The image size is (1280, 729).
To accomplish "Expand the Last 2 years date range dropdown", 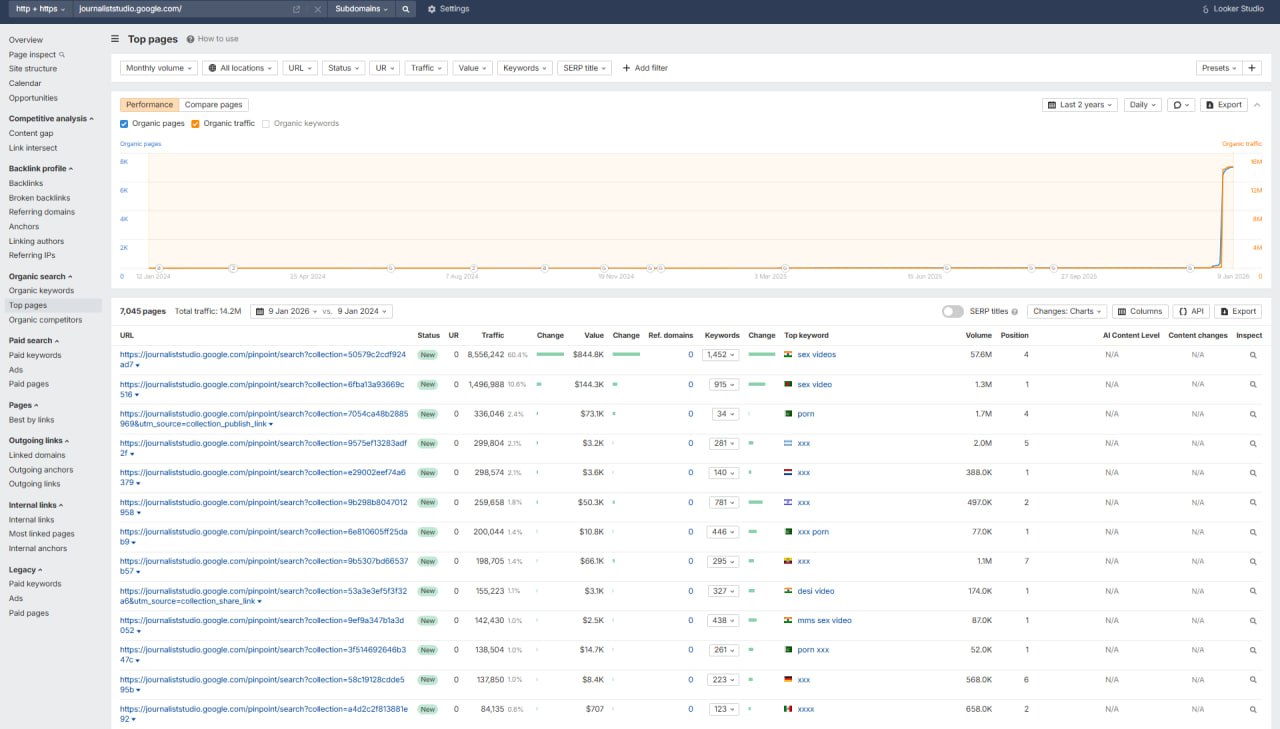I will point(1079,105).
